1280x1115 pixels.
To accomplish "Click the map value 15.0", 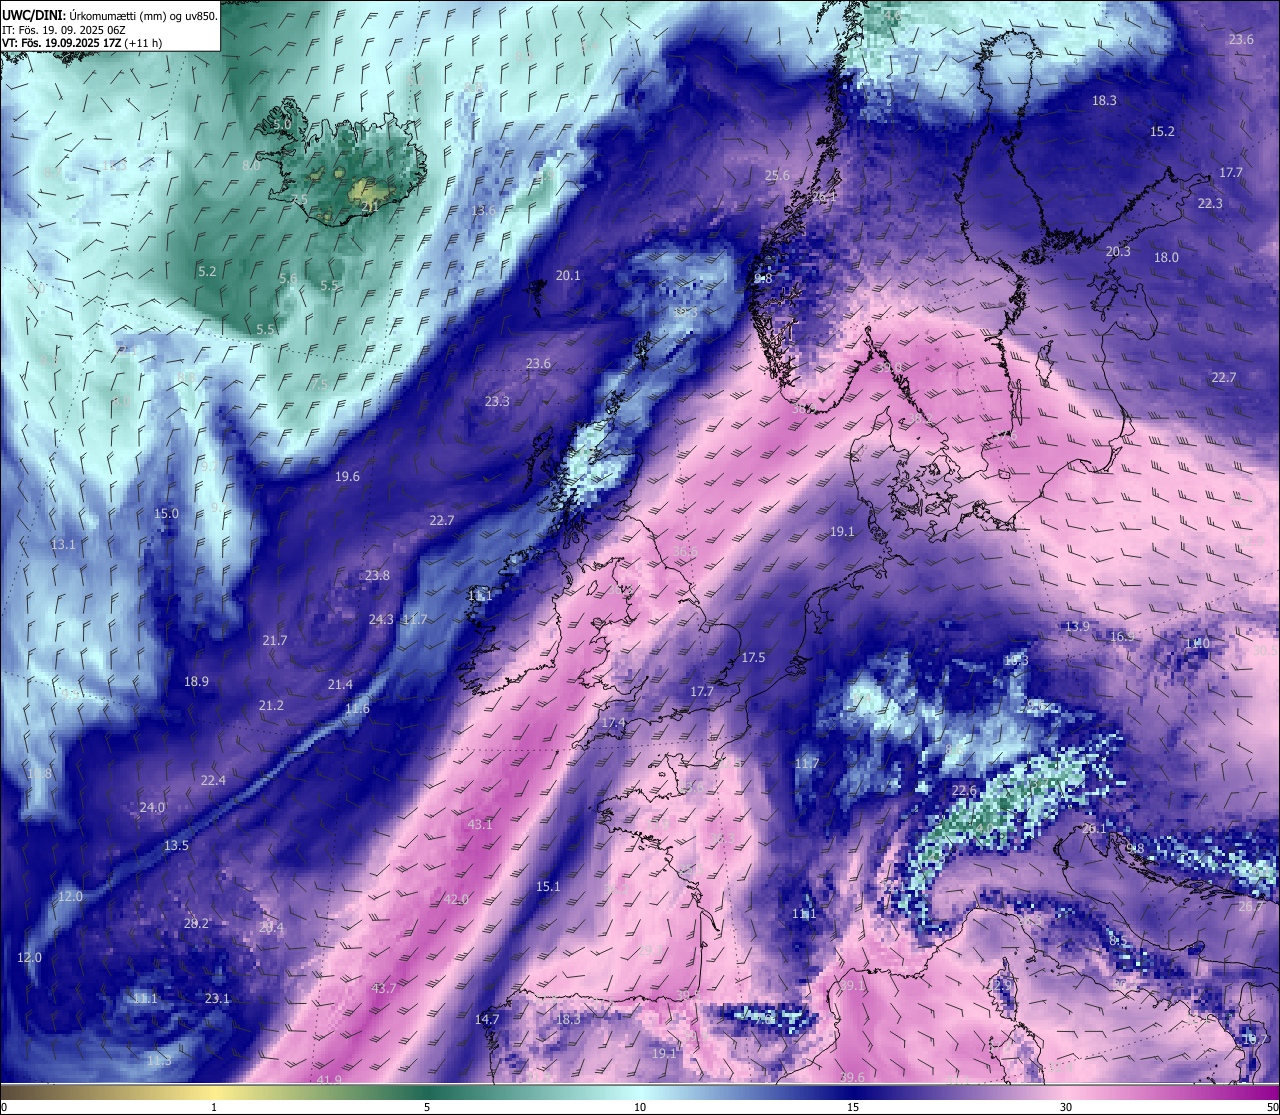I will [x=166, y=514].
